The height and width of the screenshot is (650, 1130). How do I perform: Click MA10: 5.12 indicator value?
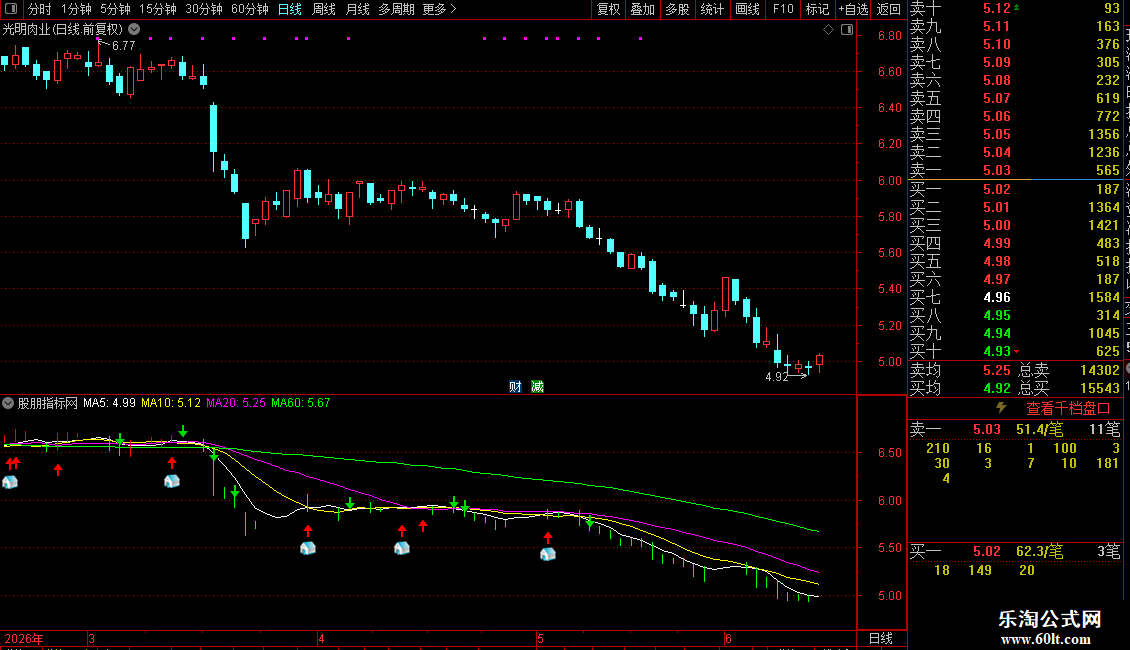(x=171, y=403)
